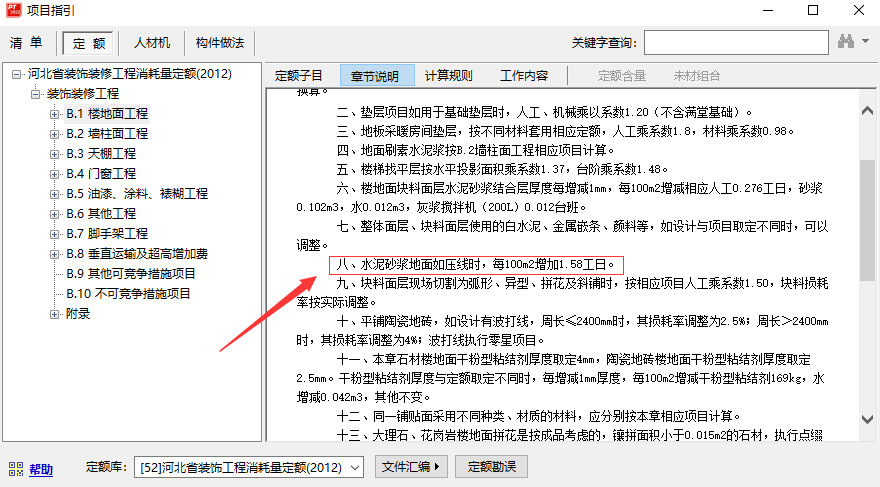Click the QR code icon beside 帮助

[x=16, y=469]
